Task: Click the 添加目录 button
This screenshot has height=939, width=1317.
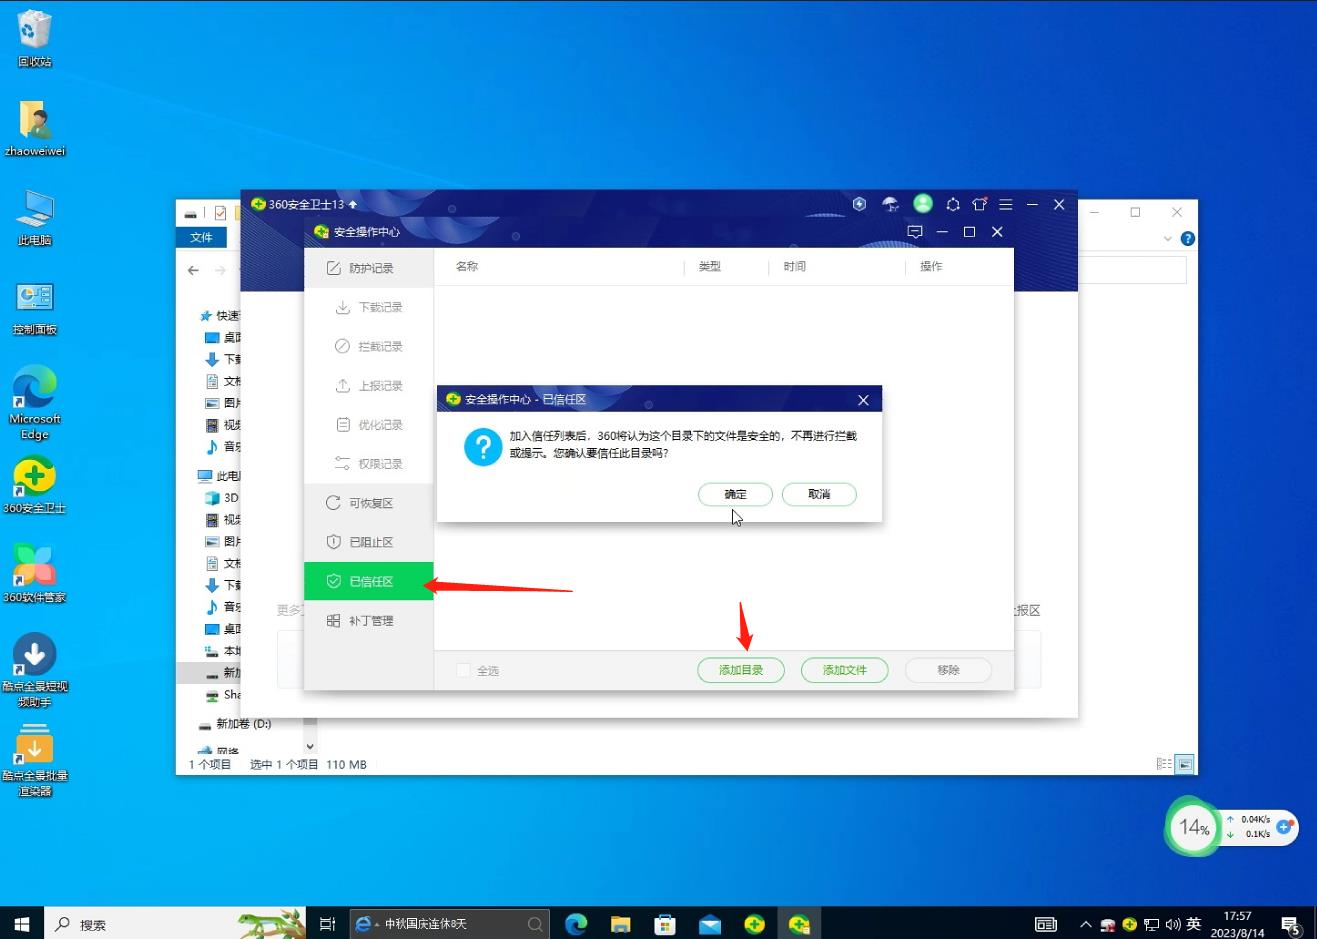Action: click(x=741, y=670)
